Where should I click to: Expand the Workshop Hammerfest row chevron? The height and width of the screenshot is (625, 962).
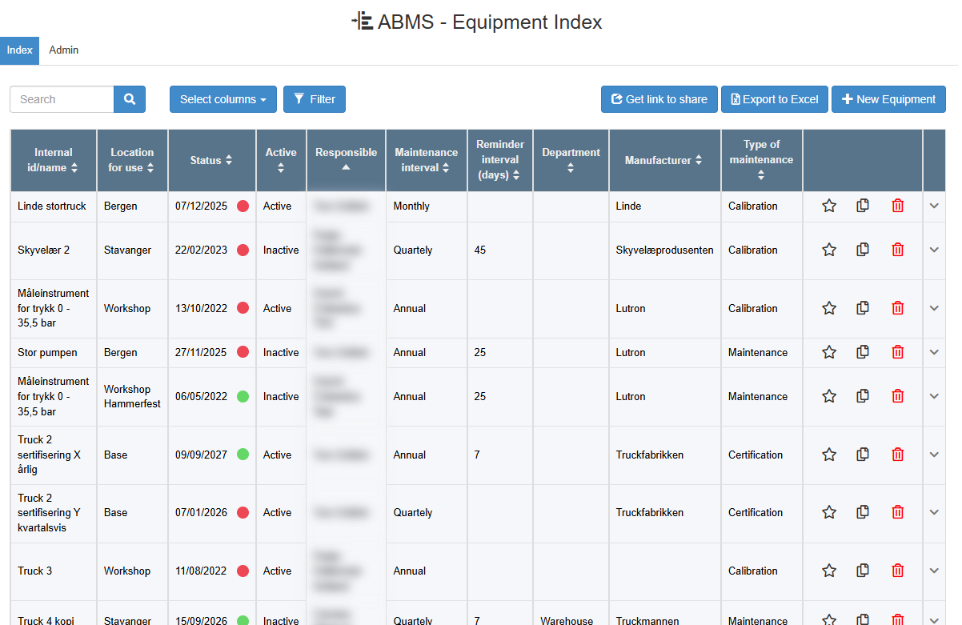934,396
